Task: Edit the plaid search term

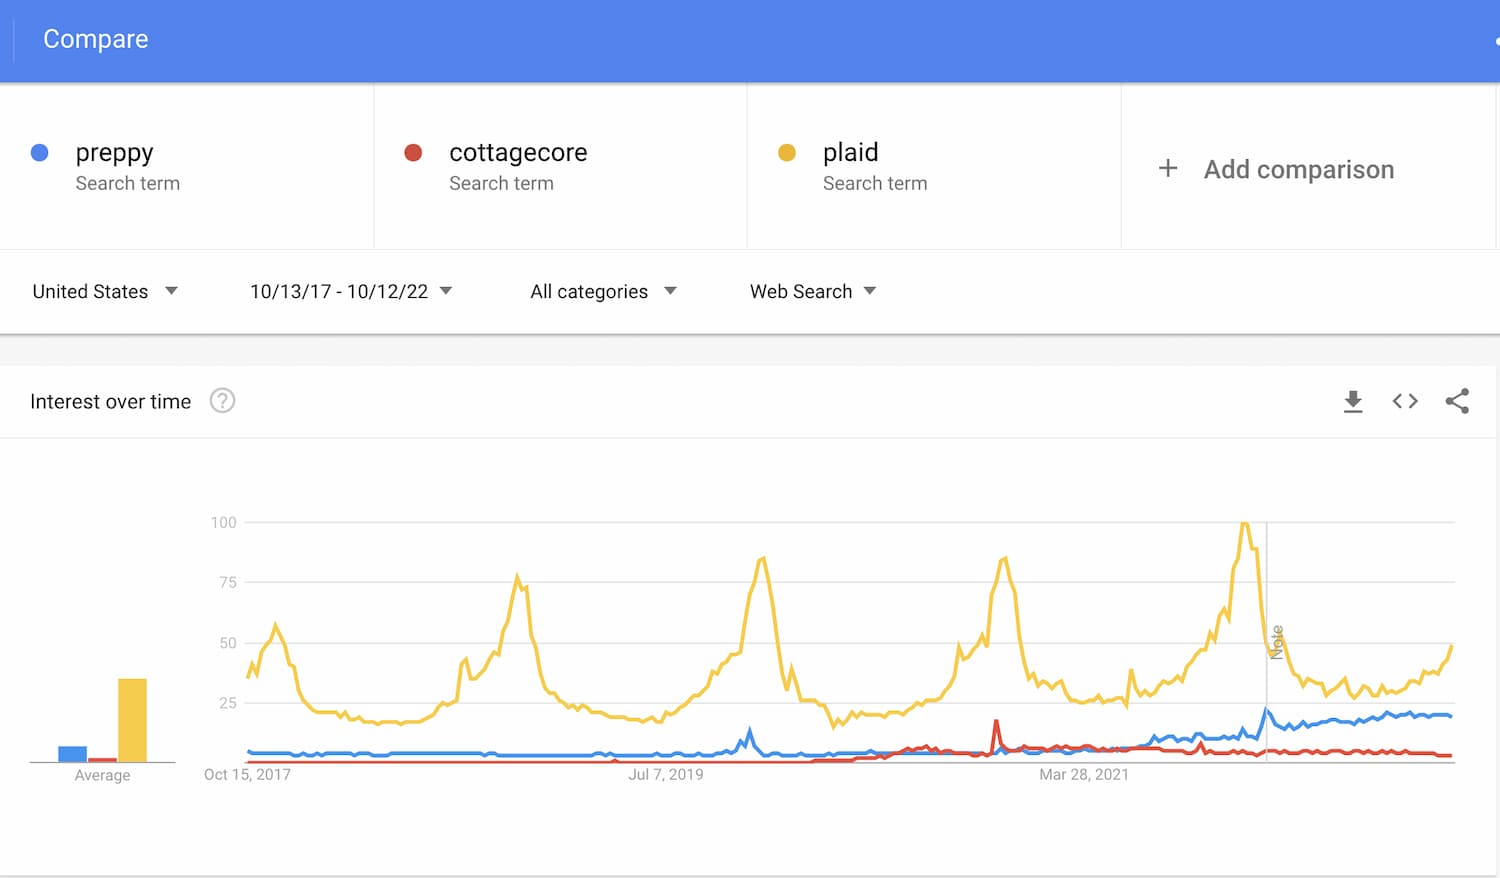Action: tap(851, 152)
